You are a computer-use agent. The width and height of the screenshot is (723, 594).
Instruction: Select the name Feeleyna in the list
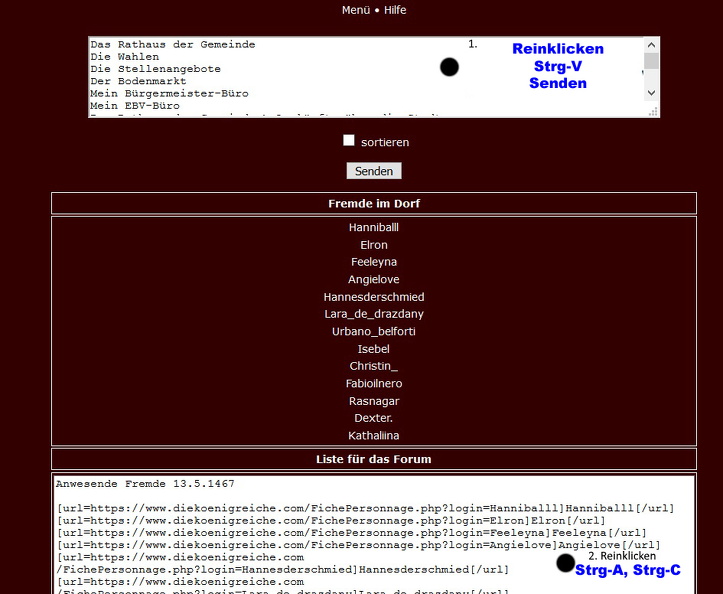[374, 262]
